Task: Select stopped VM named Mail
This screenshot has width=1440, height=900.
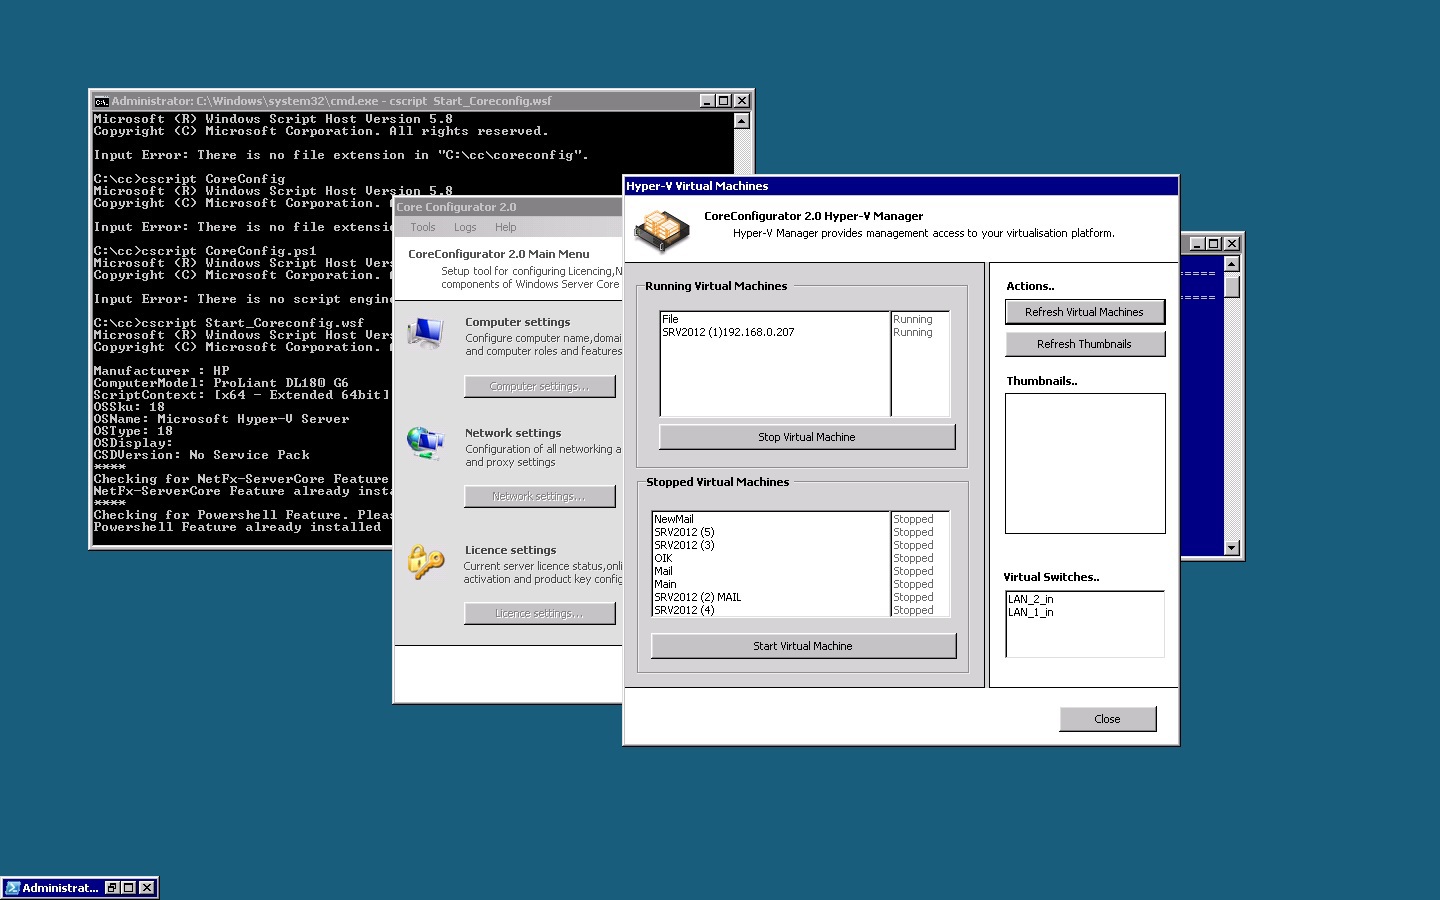Action: click(x=771, y=571)
